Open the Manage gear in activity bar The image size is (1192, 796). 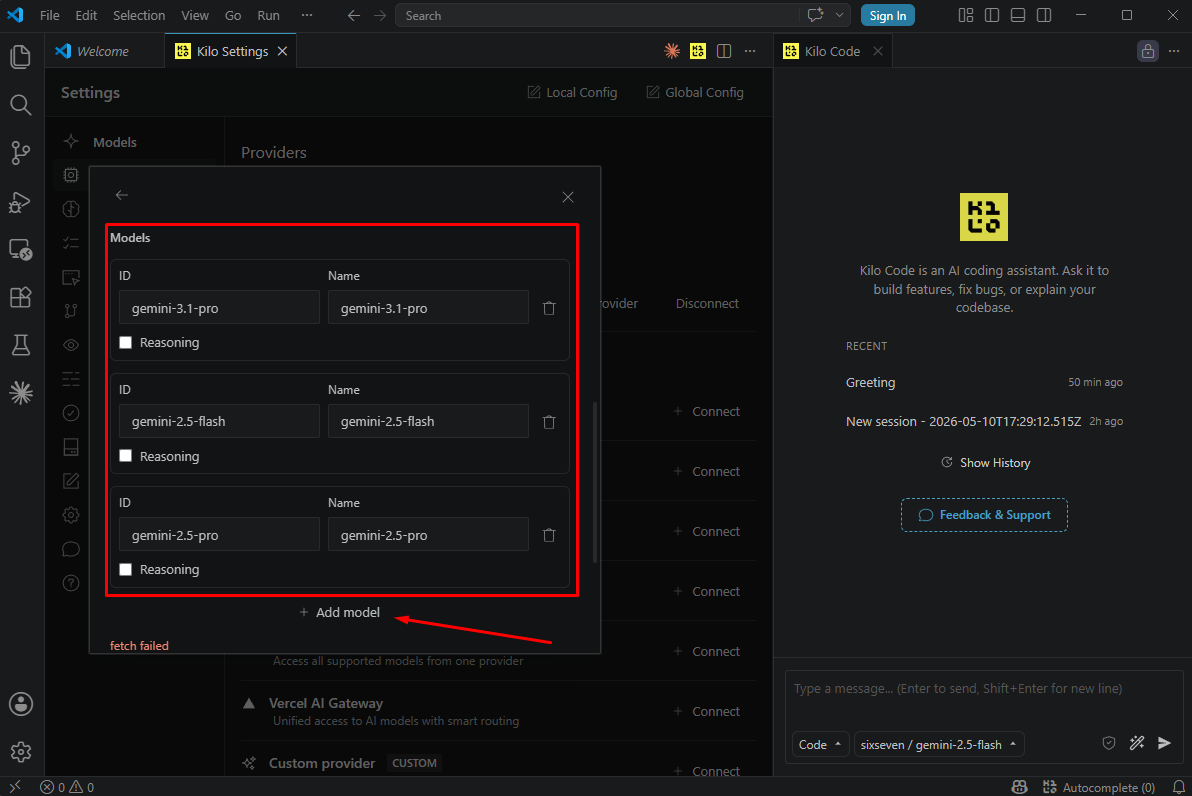click(x=21, y=752)
